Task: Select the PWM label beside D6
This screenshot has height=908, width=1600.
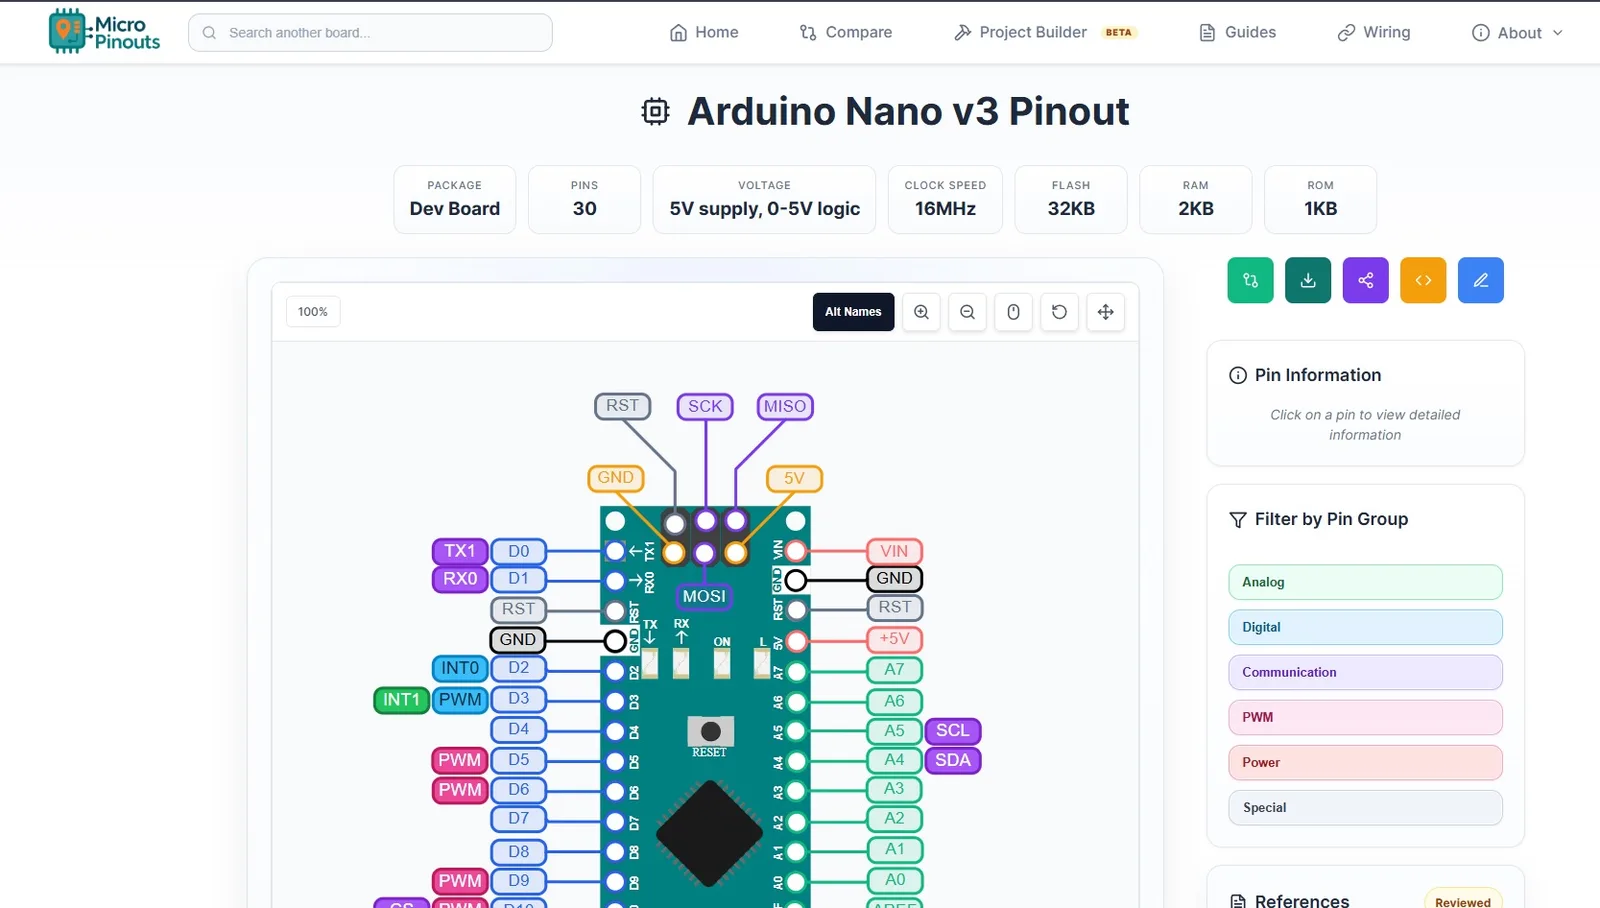Action: coord(460,790)
